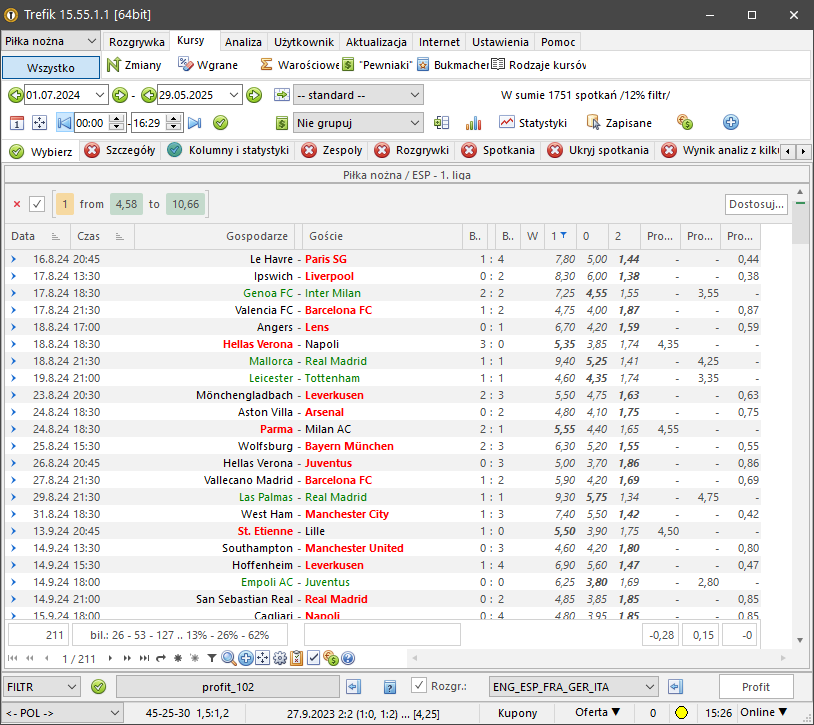Click the blue plus icon in the toolbar
814x725 pixels.
(730, 123)
